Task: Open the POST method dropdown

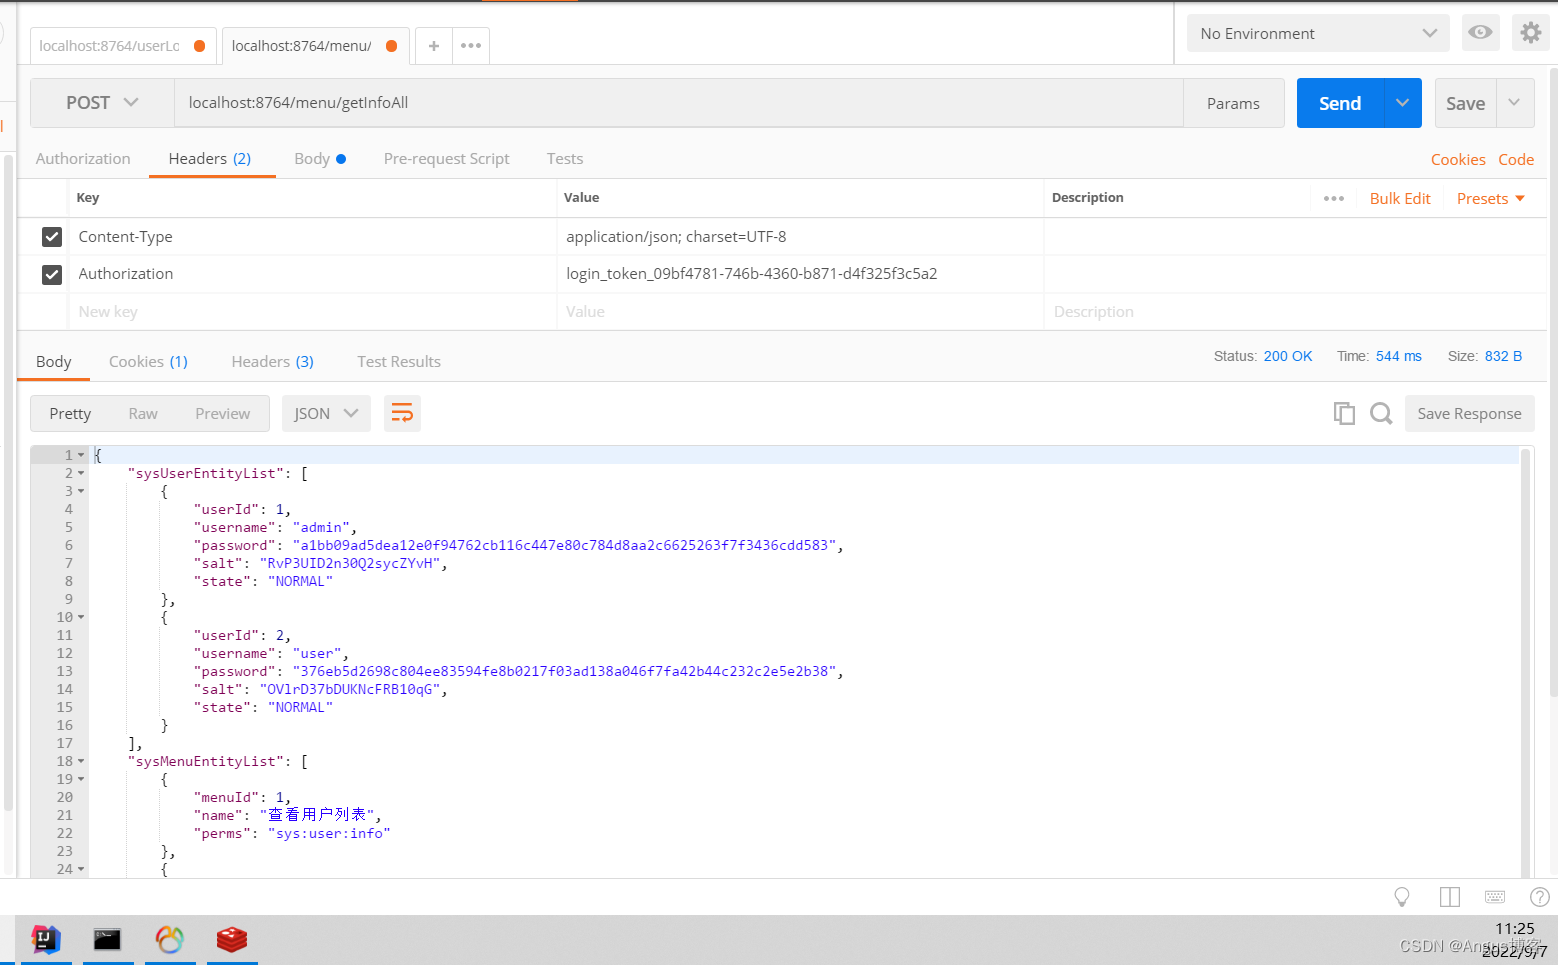Action: [x=100, y=102]
